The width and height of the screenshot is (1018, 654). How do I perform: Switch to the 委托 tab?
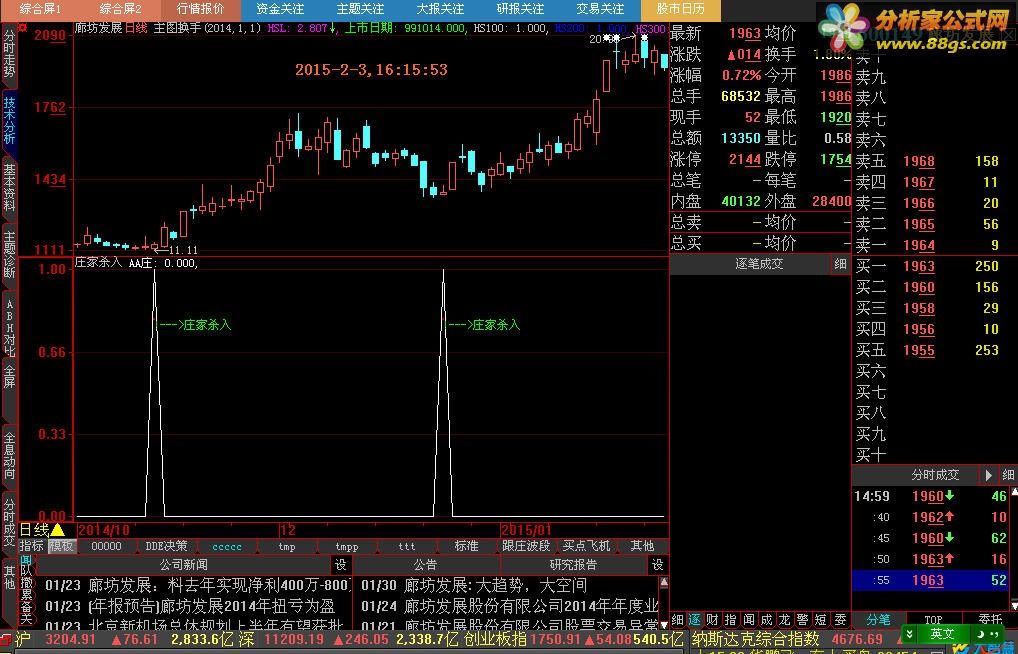[x=989, y=620]
